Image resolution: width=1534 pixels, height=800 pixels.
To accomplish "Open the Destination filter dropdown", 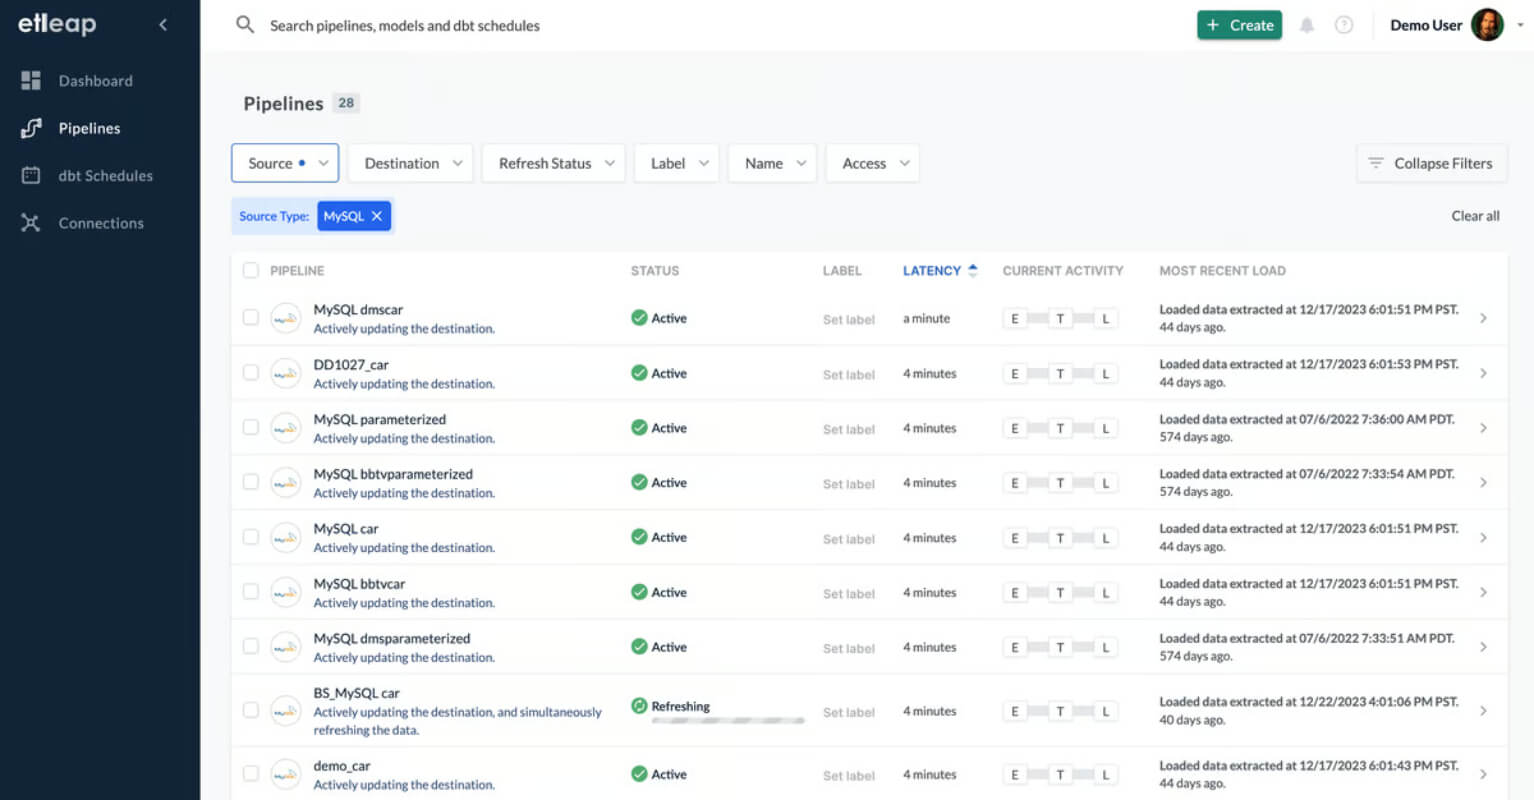I will tap(411, 163).
